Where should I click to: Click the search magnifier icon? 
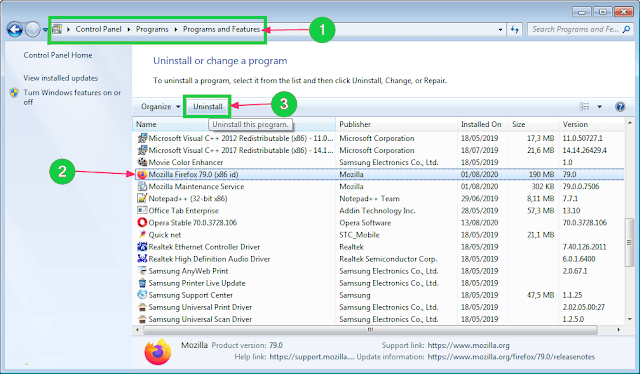click(x=627, y=29)
